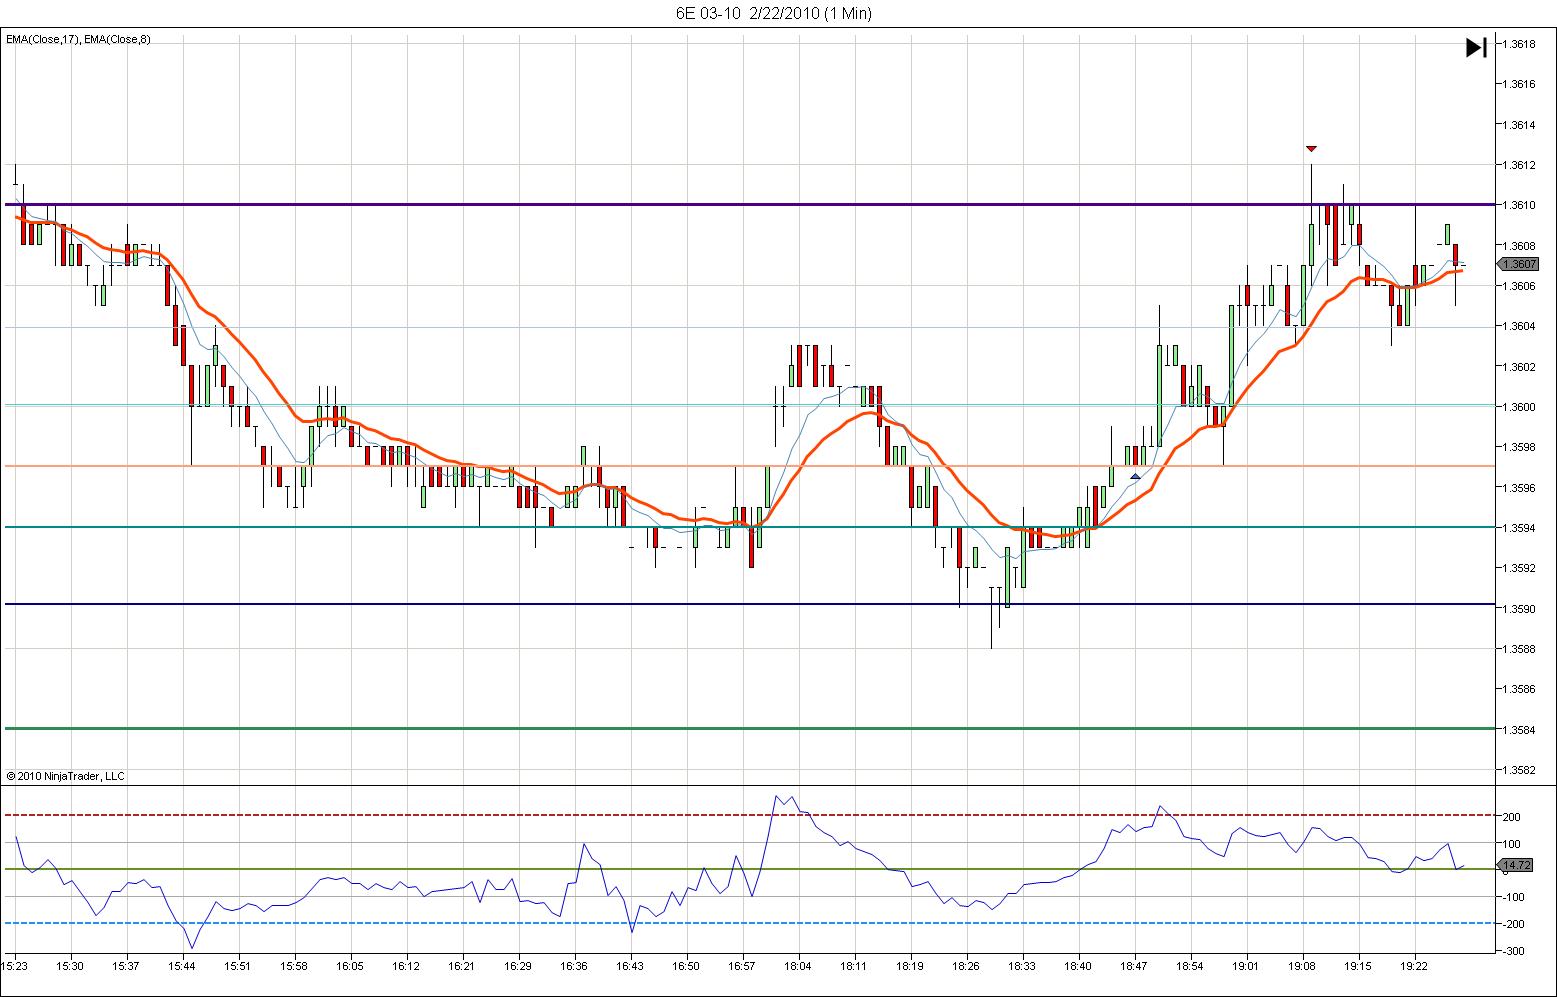Click the 1.3586 price axis label

tap(1520, 689)
